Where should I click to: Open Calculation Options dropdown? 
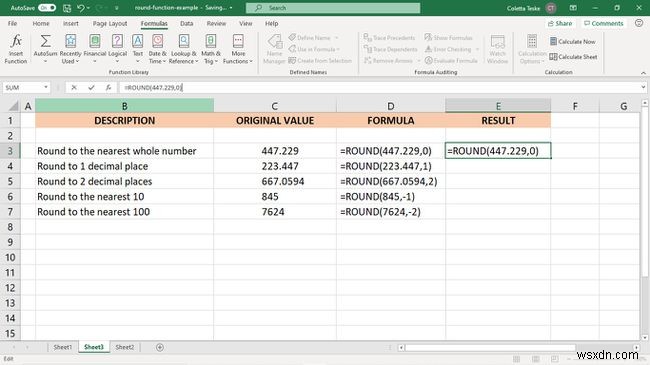pyautogui.click(x=532, y=49)
